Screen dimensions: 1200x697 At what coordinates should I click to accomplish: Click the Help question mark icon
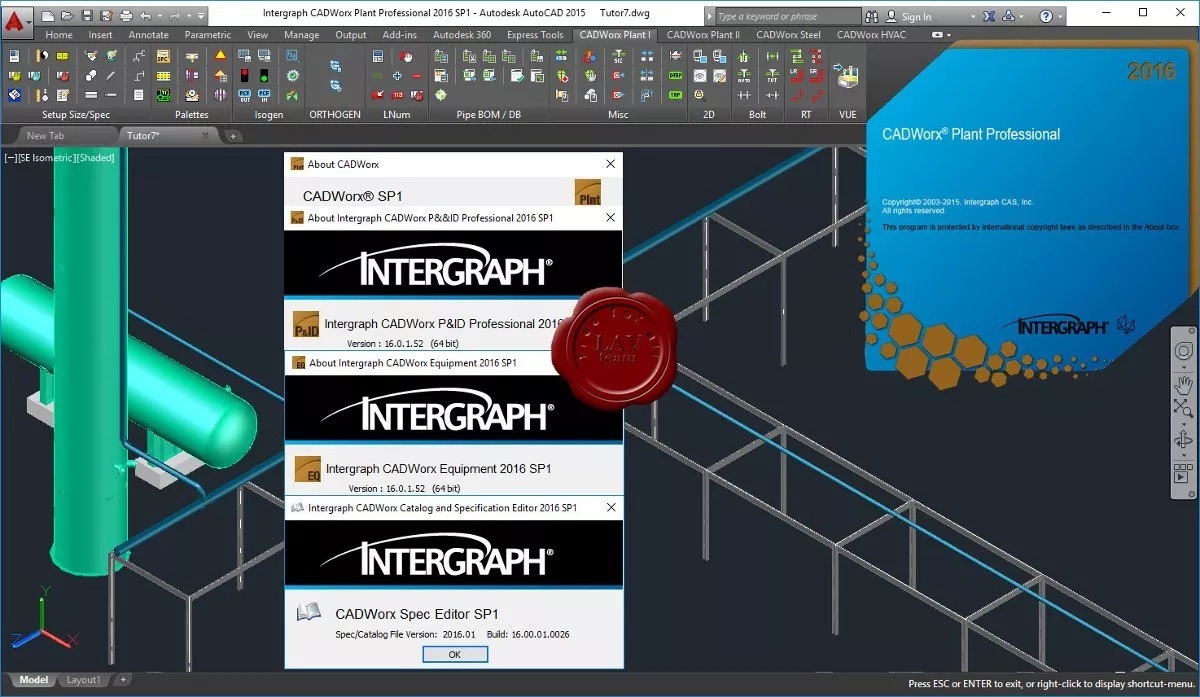(1046, 17)
